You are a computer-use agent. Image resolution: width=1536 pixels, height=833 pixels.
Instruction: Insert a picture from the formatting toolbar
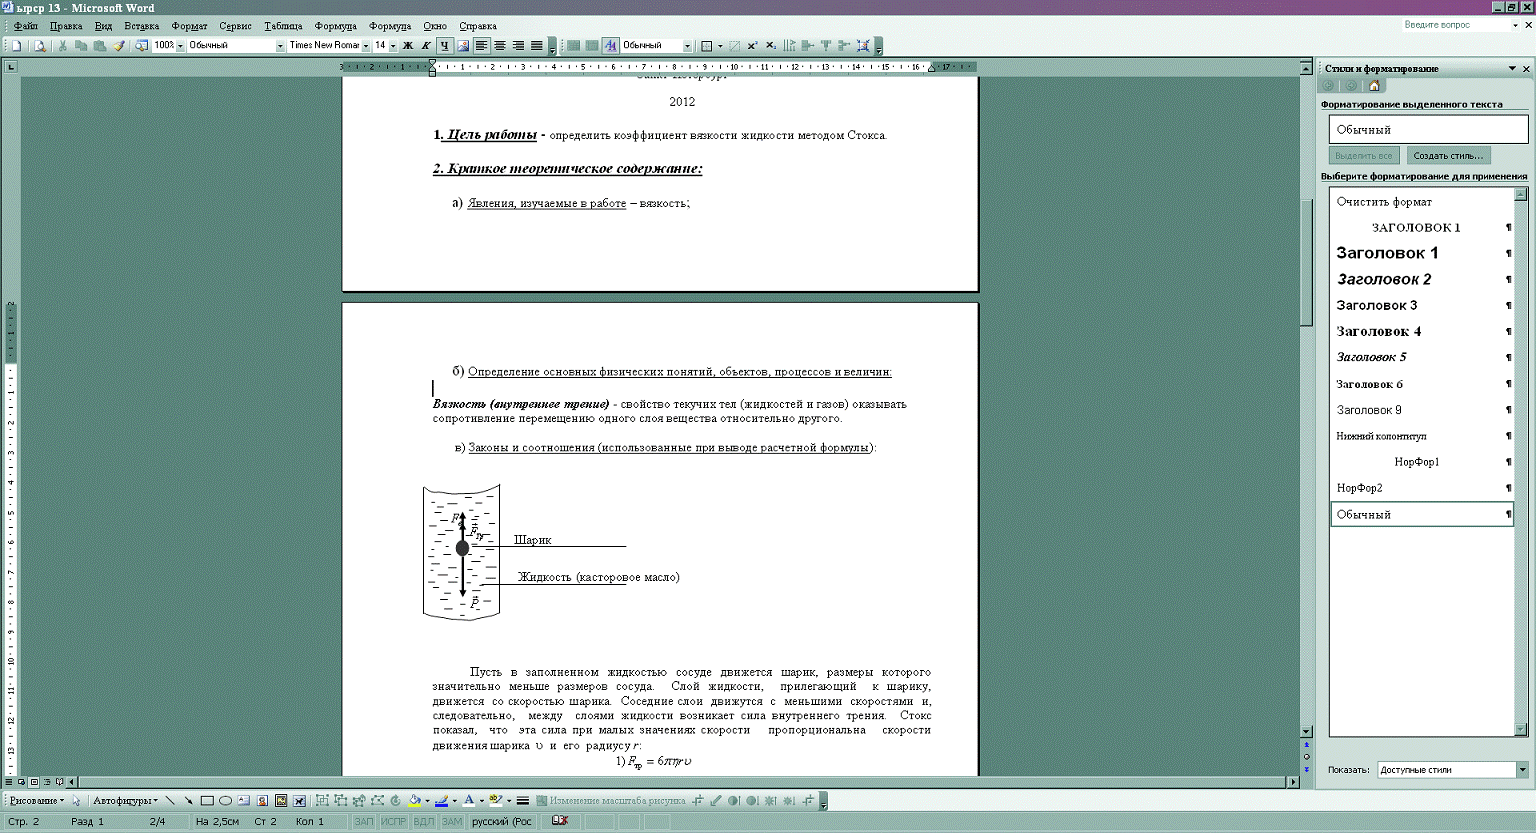click(x=463, y=46)
